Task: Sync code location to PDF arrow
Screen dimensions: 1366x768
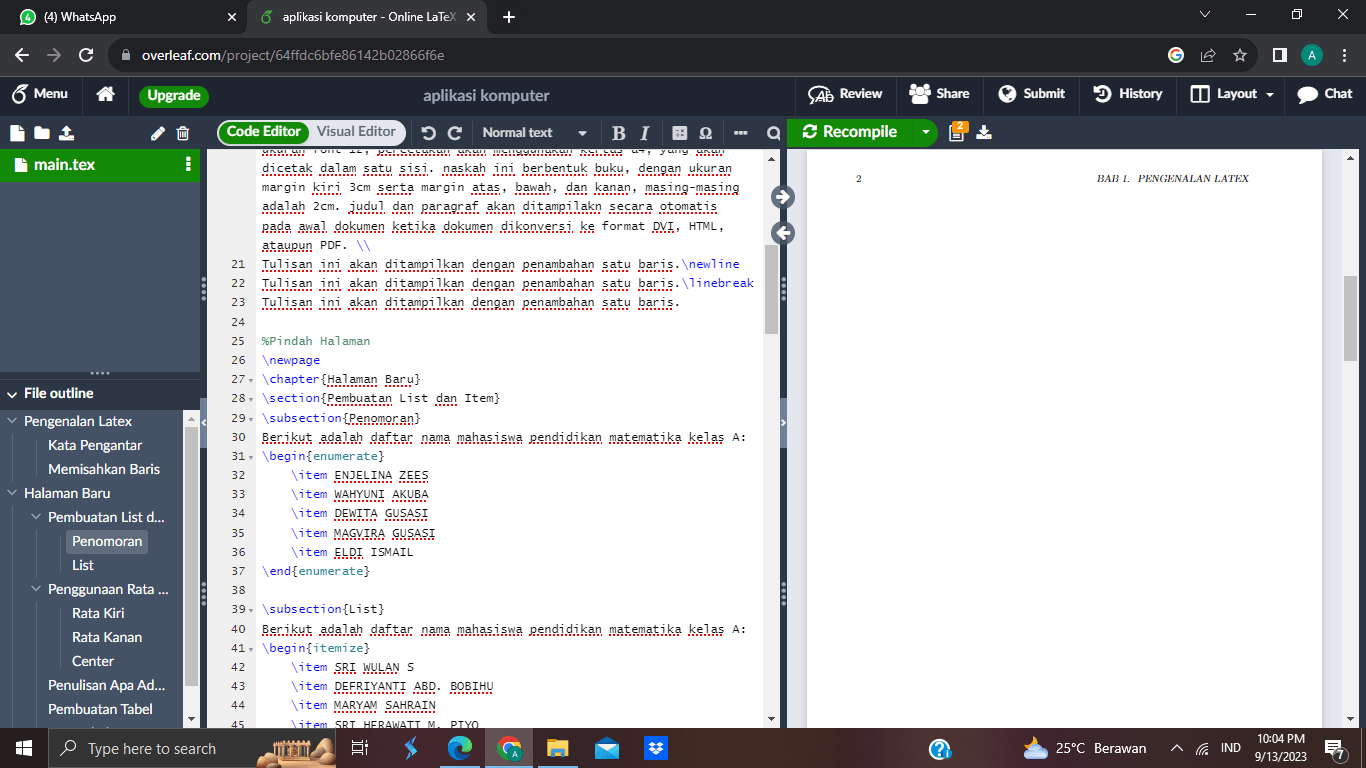Action: [783, 197]
